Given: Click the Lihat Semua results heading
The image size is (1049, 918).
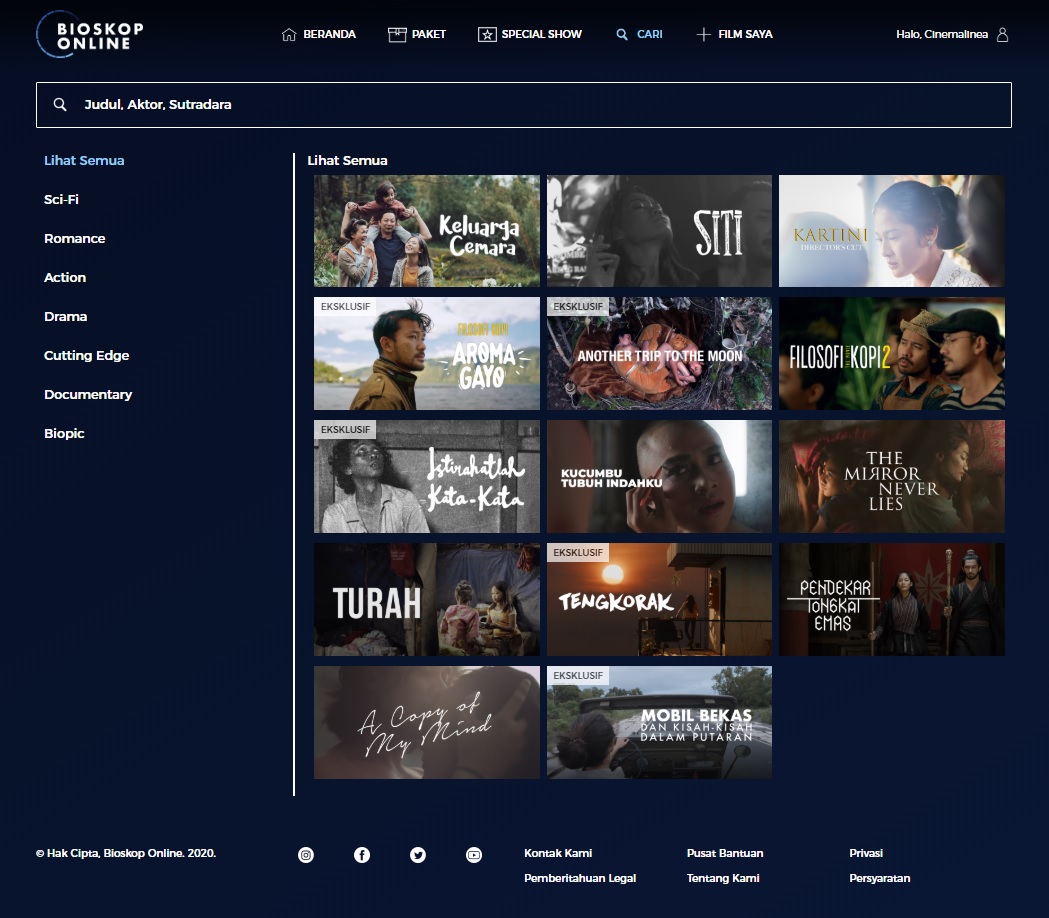Looking at the screenshot, I should tap(347, 161).
